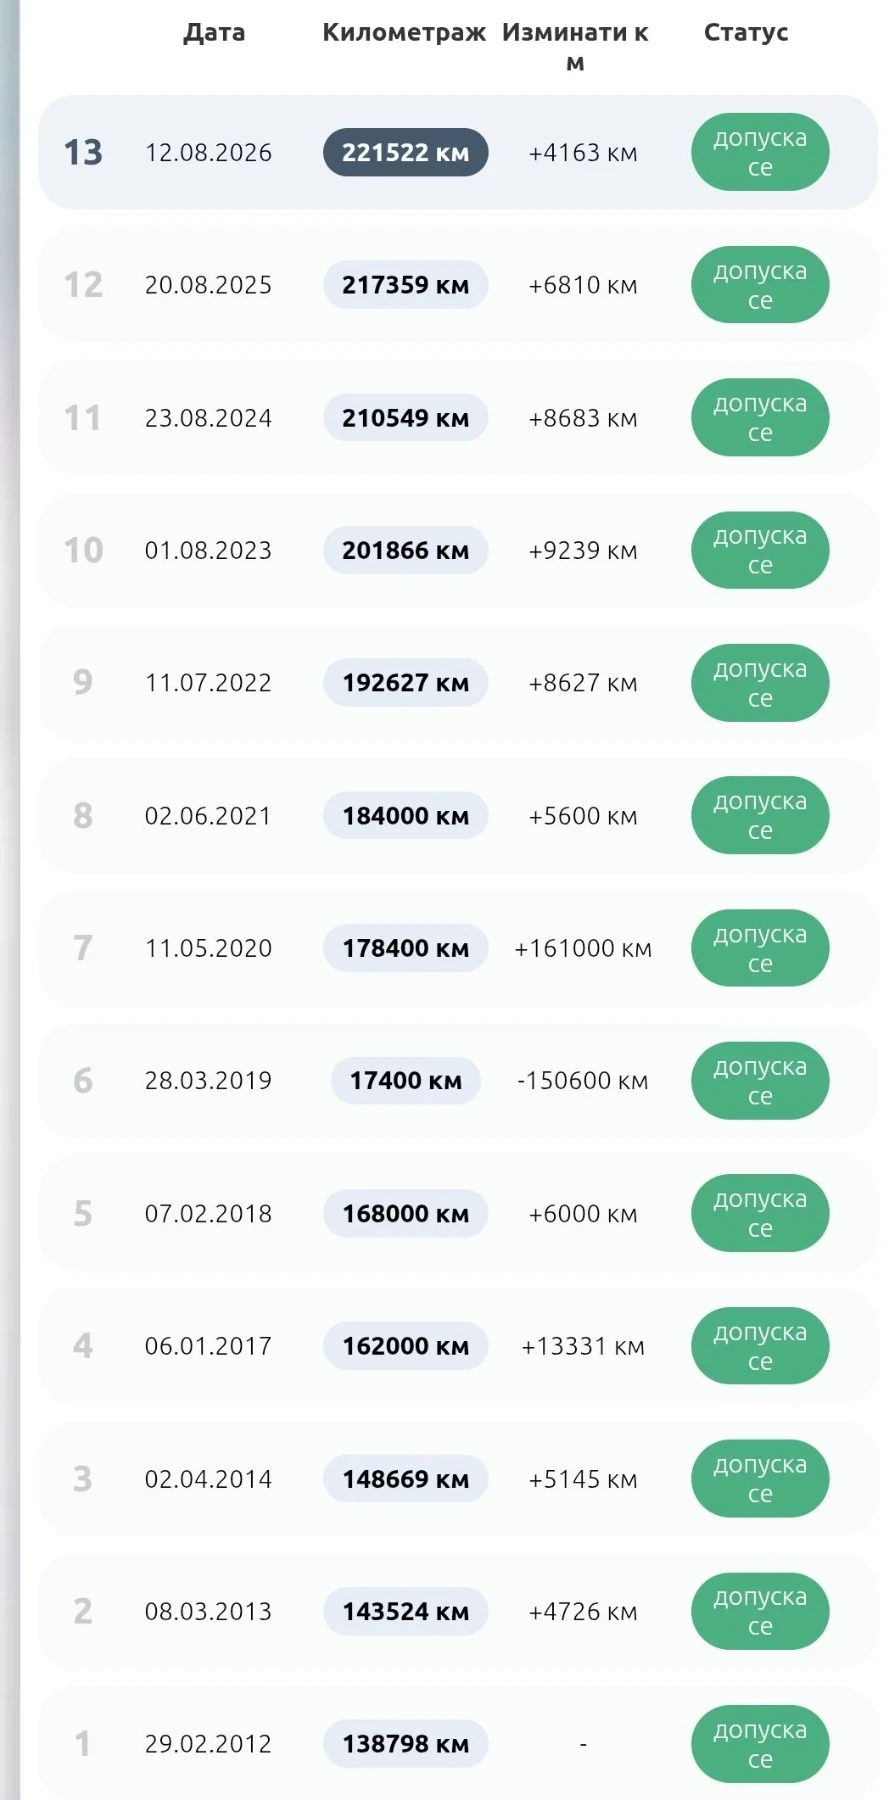This screenshot has height=1800, width=889.
Task: Click the 221522 км mileage badge
Action: point(405,152)
